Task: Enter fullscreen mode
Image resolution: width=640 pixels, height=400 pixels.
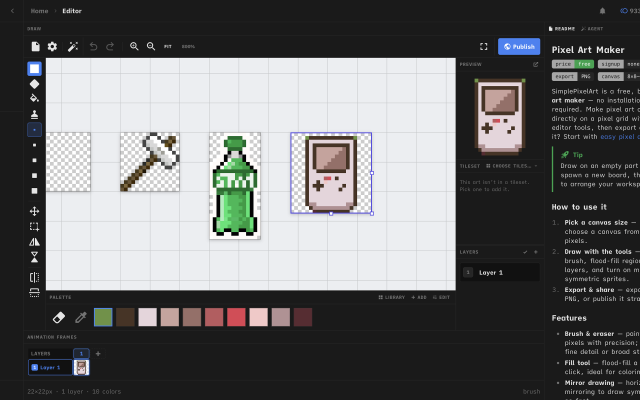Action: [x=484, y=47]
